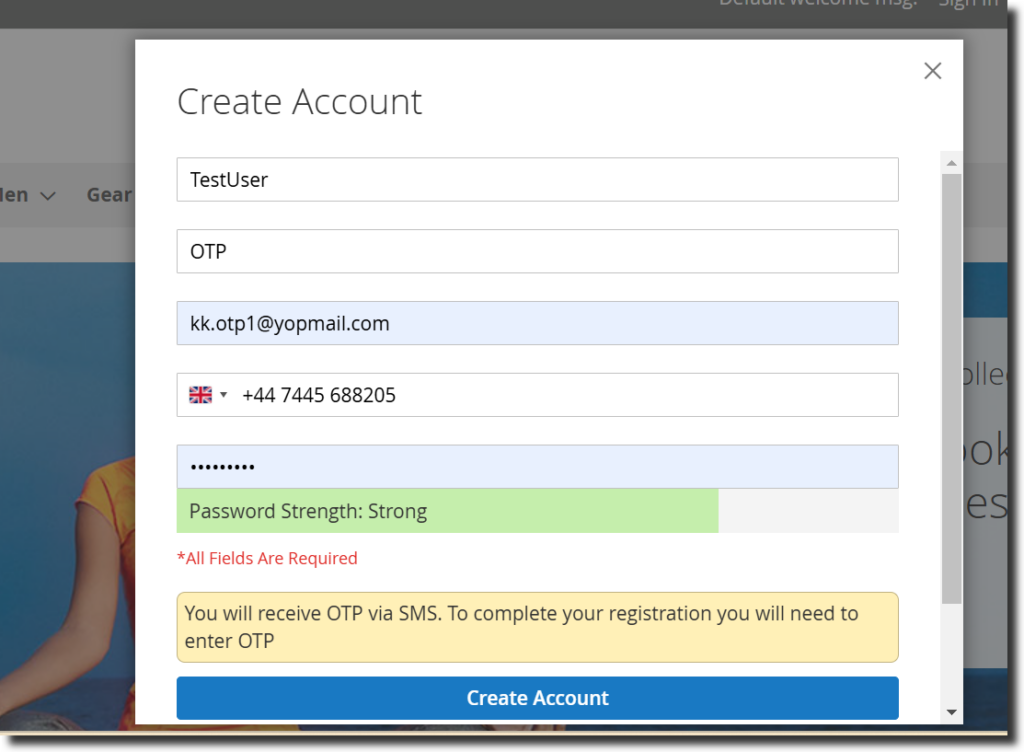Click the first name field containing TestUser

click(x=537, y=179)
